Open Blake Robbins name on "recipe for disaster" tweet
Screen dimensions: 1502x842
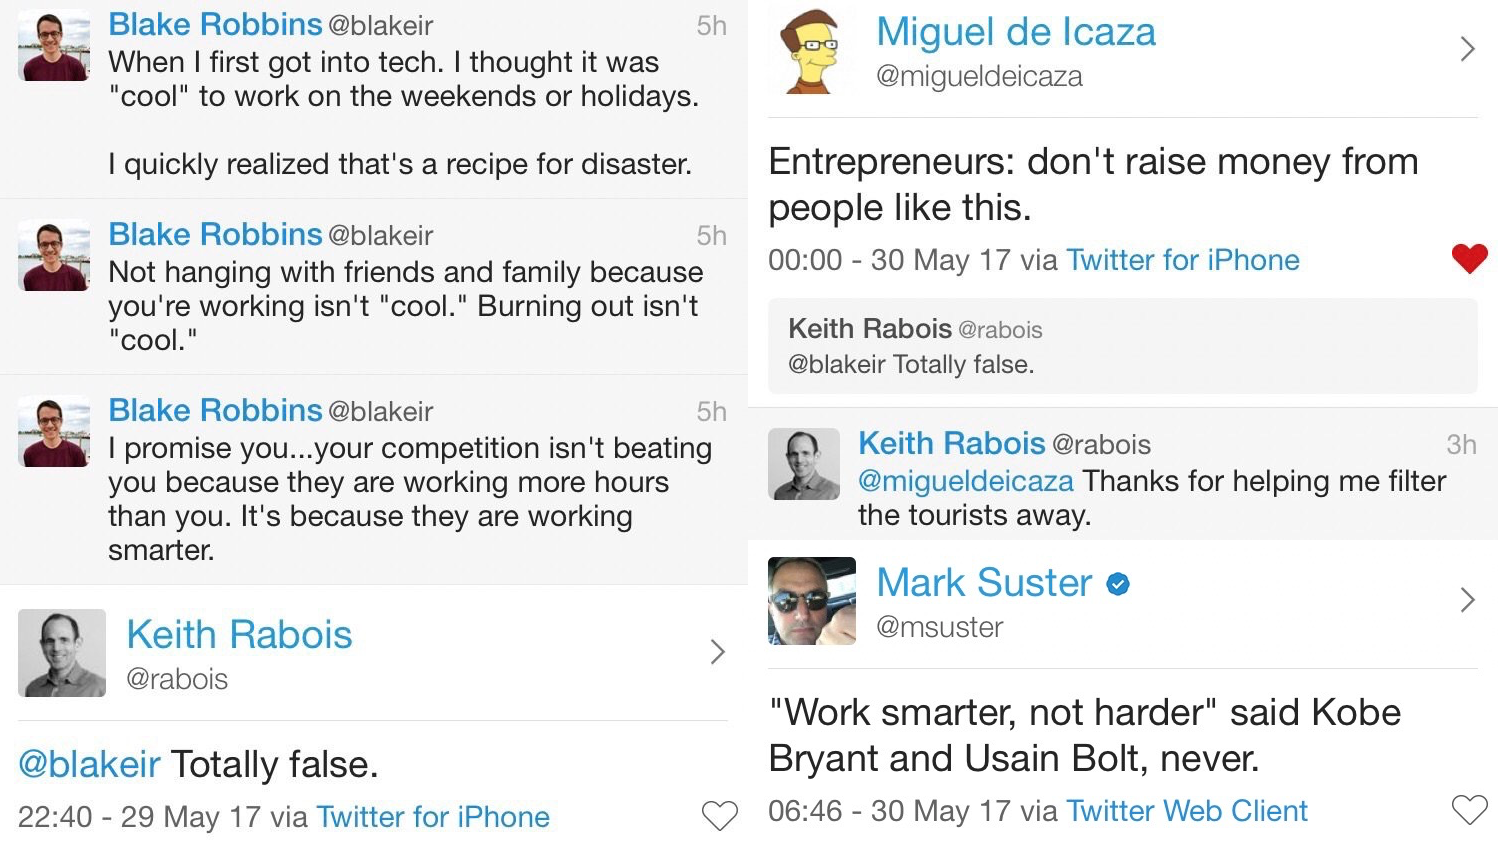tap(215, 24)
